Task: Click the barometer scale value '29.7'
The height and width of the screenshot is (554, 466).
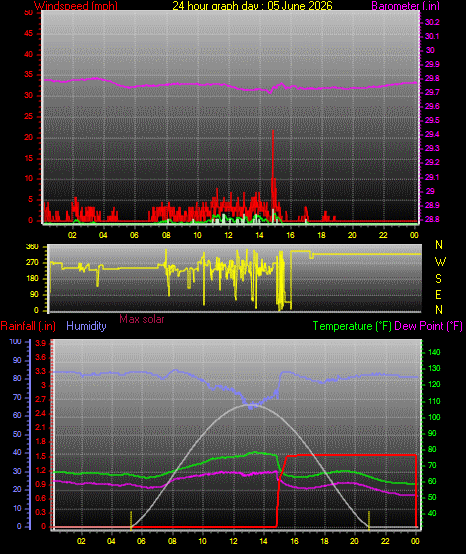Action: tap(432, 93)
